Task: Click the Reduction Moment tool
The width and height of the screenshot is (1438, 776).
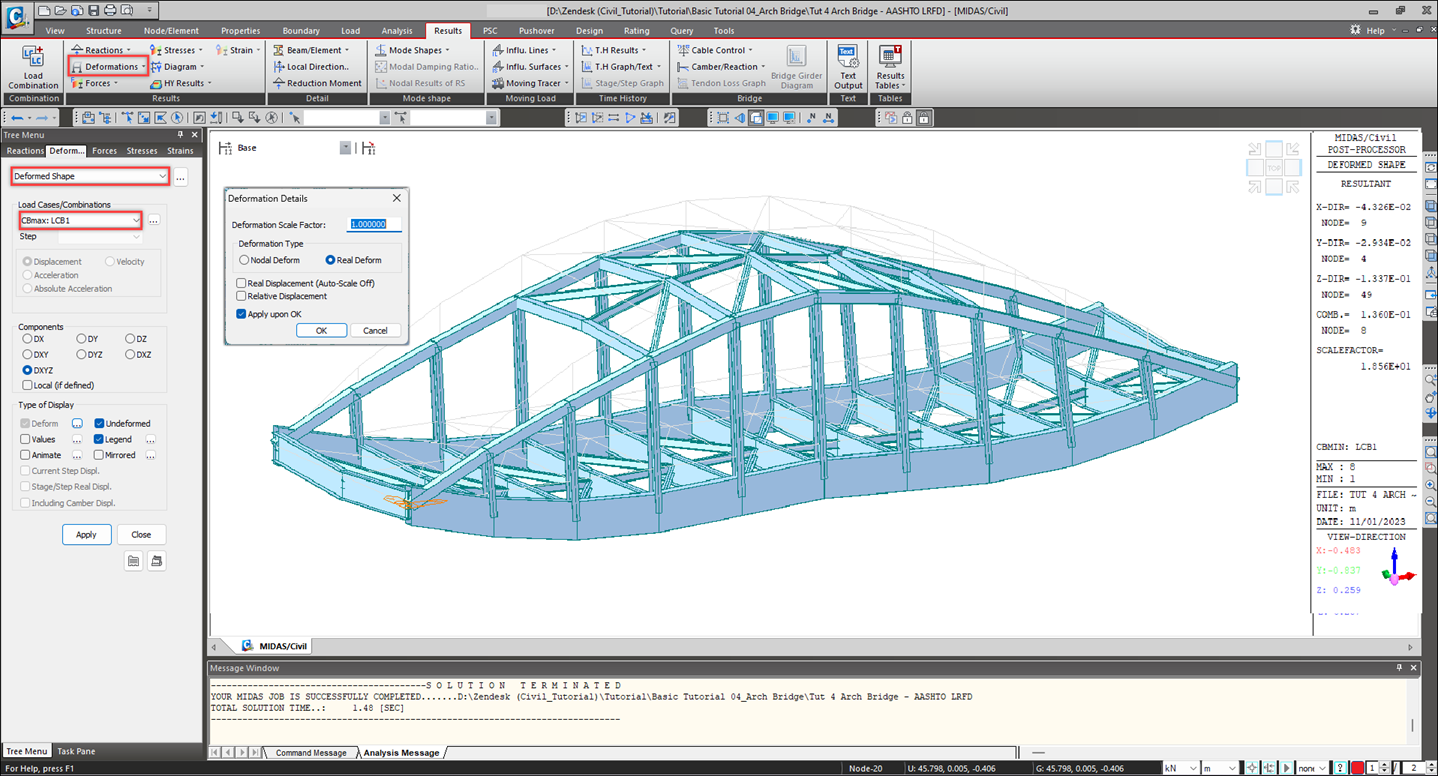Action: point(317,83)
